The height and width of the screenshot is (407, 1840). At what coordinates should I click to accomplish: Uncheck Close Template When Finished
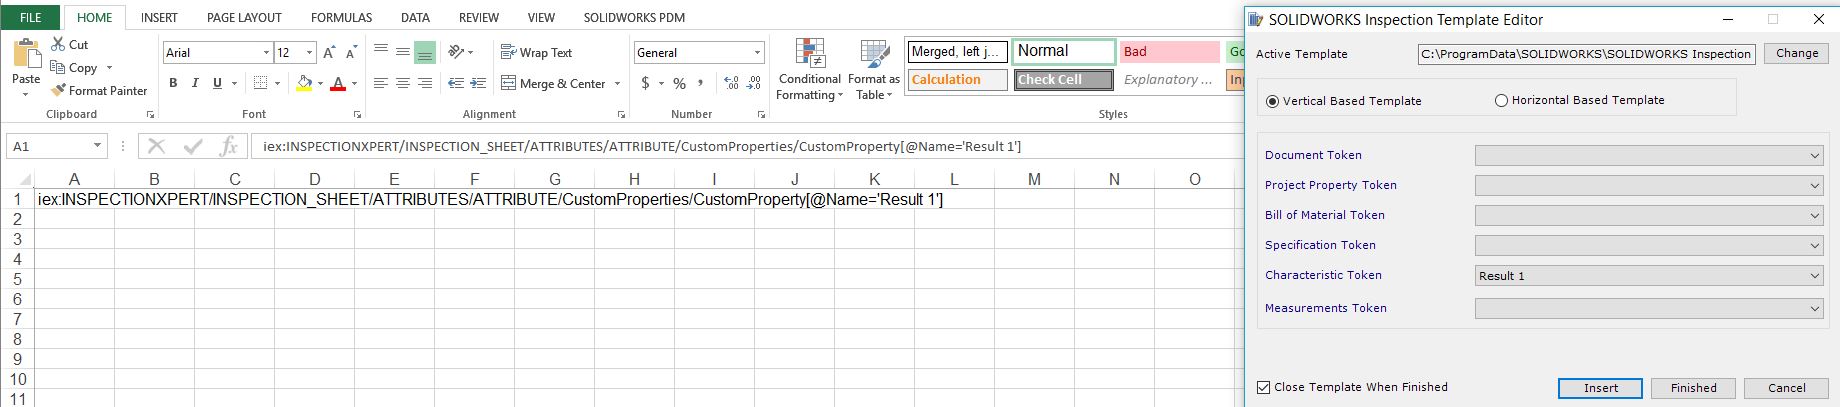coord(1264,388)
